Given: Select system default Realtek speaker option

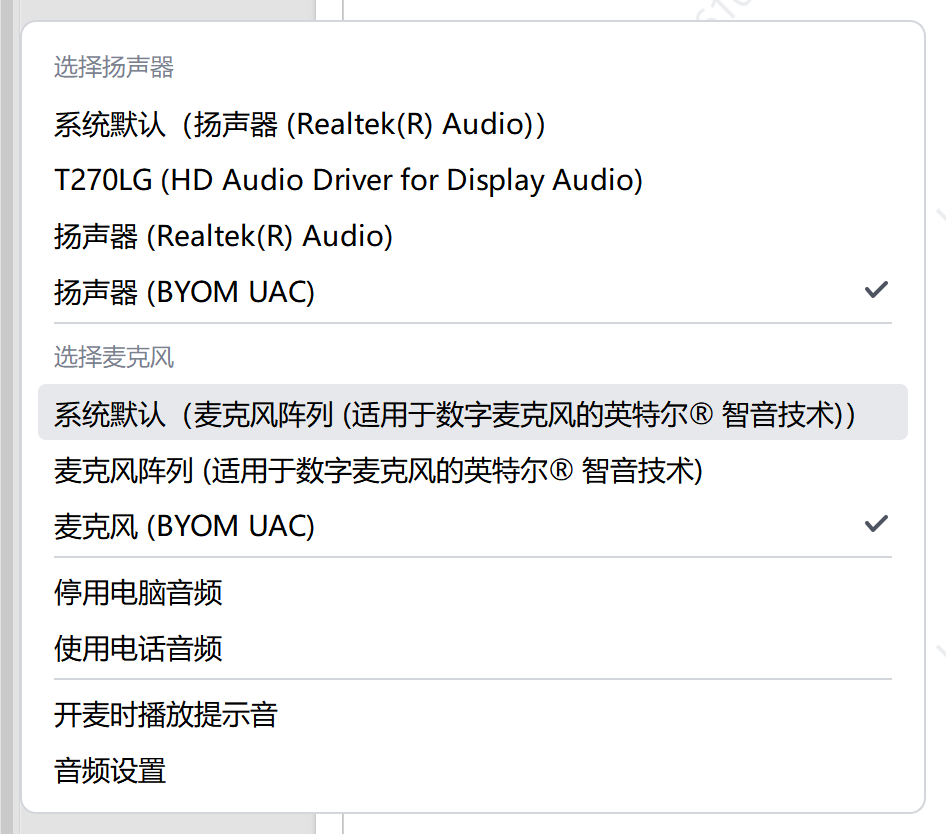Looking at the screenshot, I should point(300,125).
